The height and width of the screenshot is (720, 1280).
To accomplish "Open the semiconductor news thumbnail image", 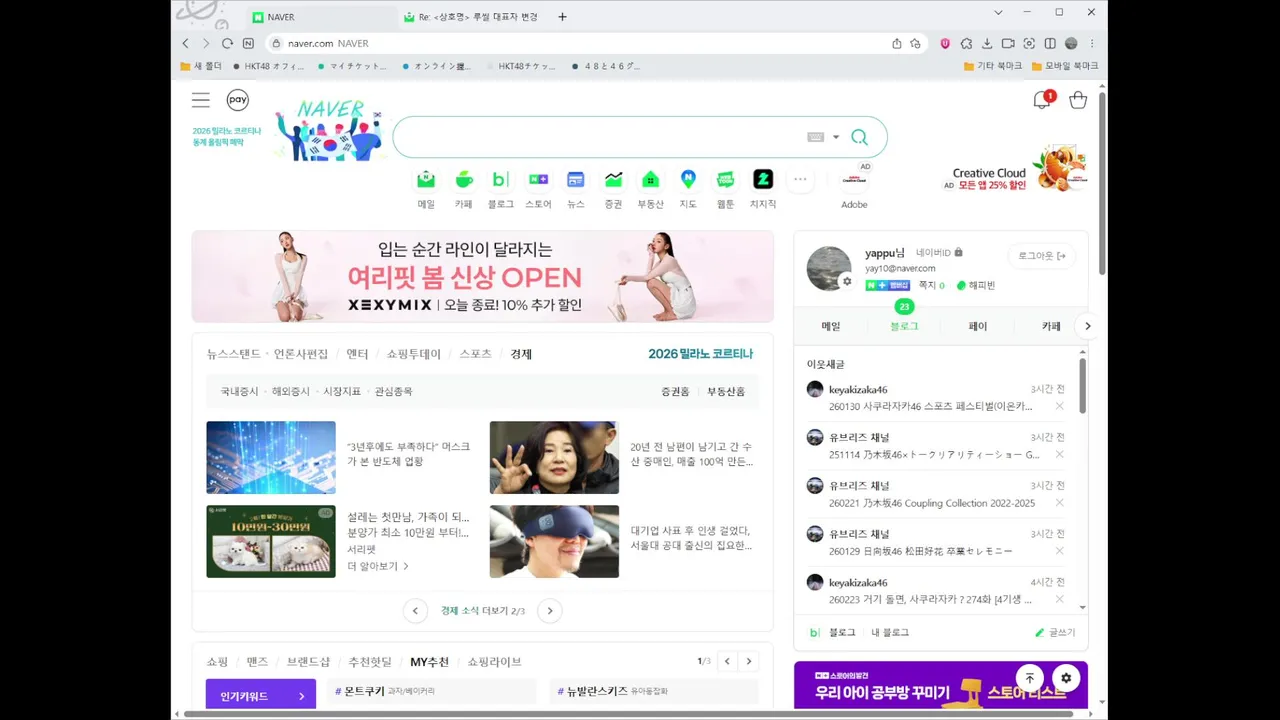I will click(x=271, y=457).
